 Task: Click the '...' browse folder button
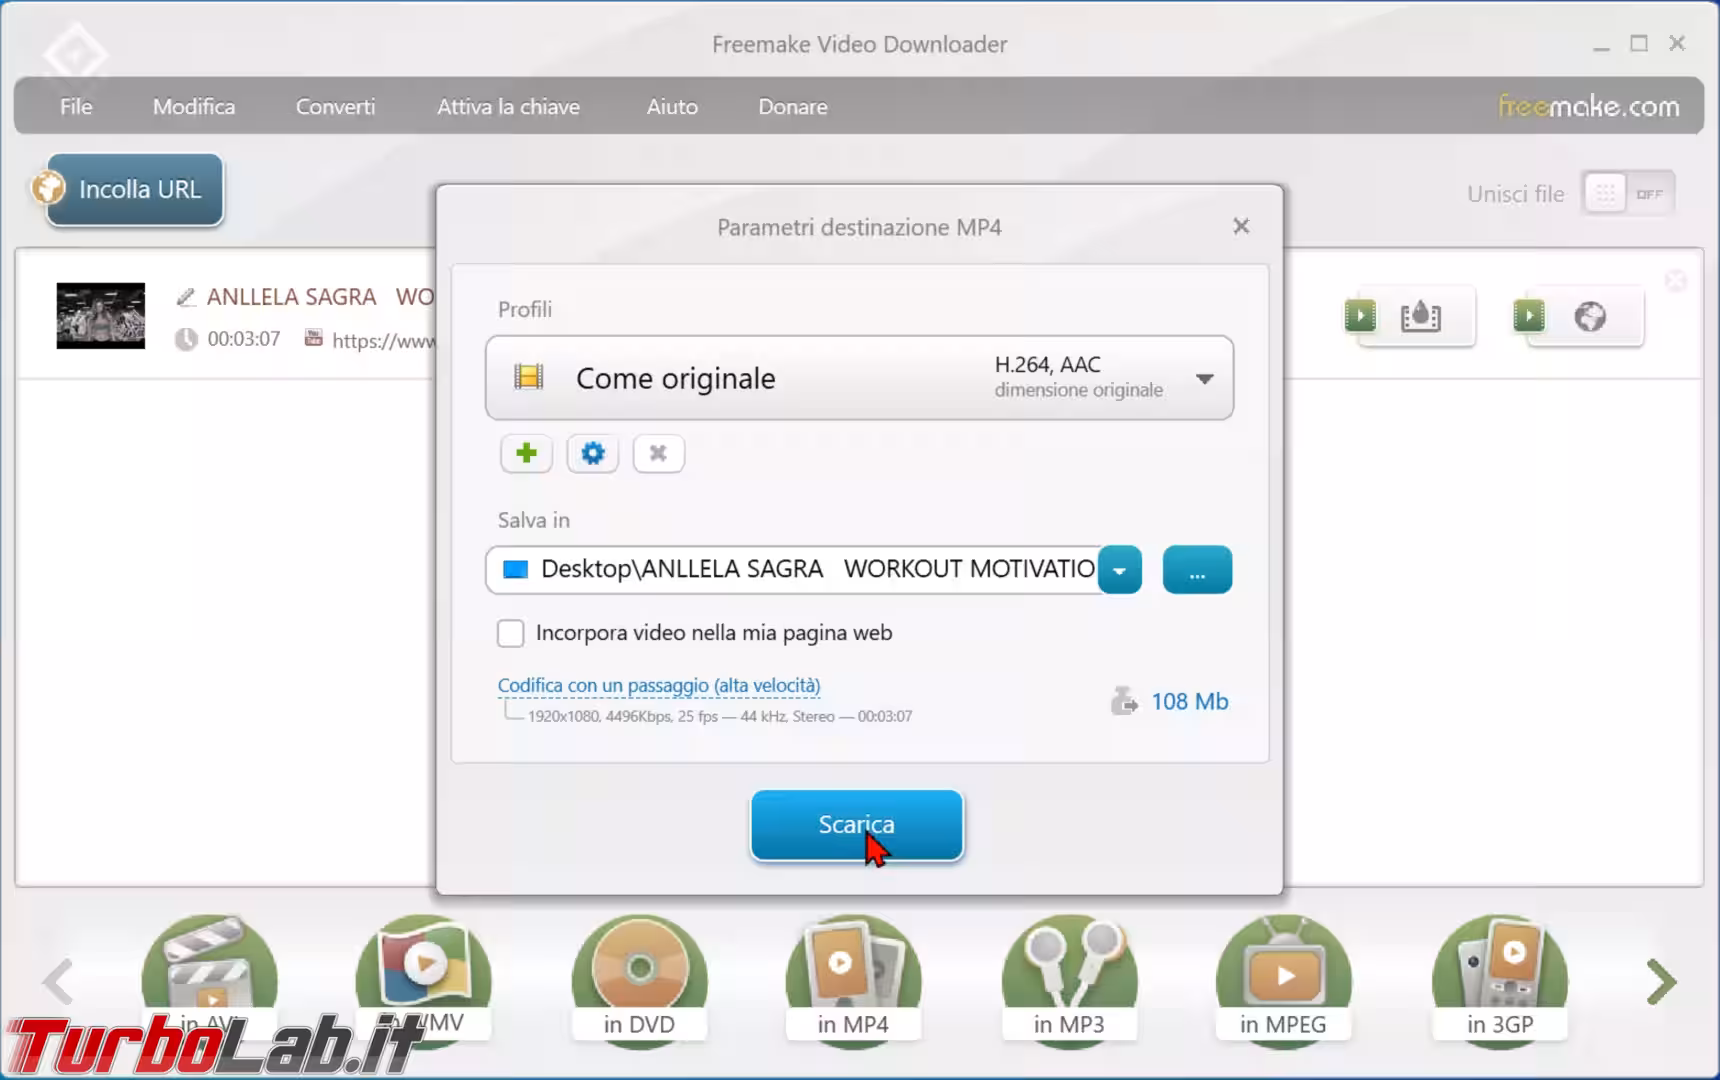coord(1197,570)
